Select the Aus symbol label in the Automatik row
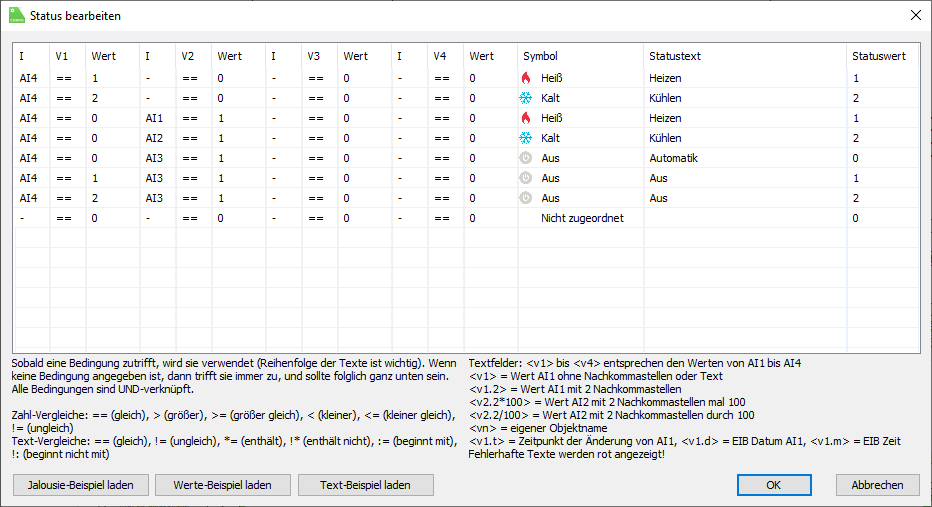Image resolution: width=932 pixels, height=507 pixels. click(550, 158)
